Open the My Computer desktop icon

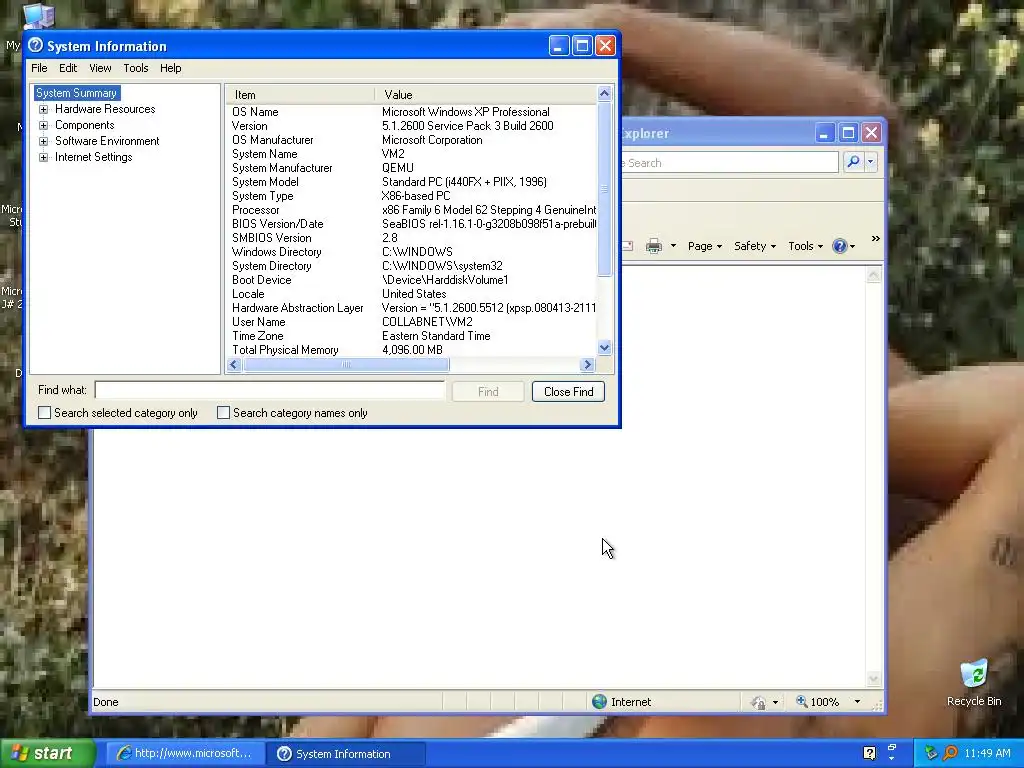coord(39,16)
